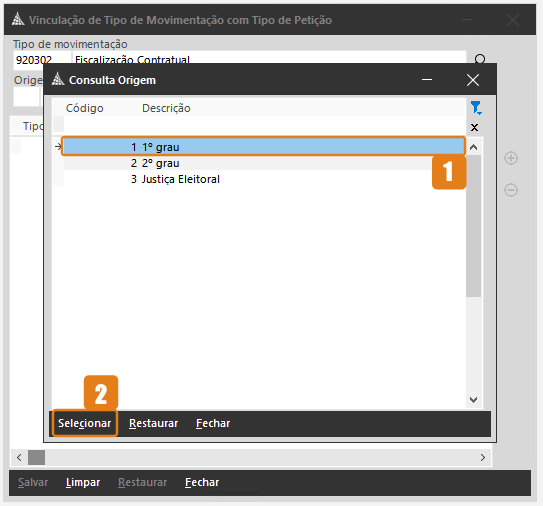Open the filter options icon in Consulta Origem

[x=476, y=108]
